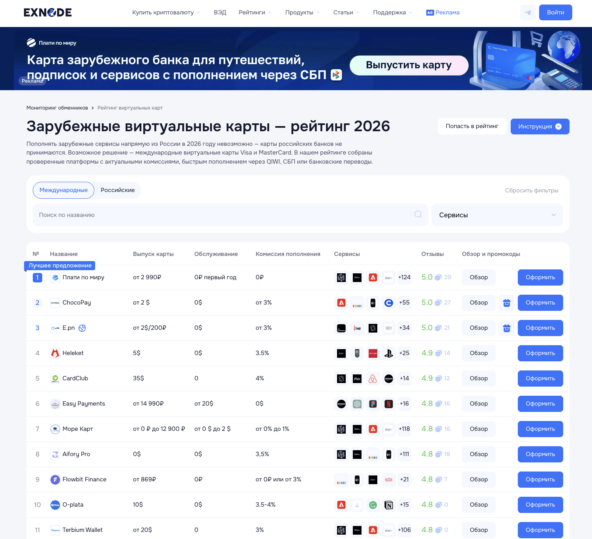
Task: Expand the Продукты menu
Action: pos(302,12)
